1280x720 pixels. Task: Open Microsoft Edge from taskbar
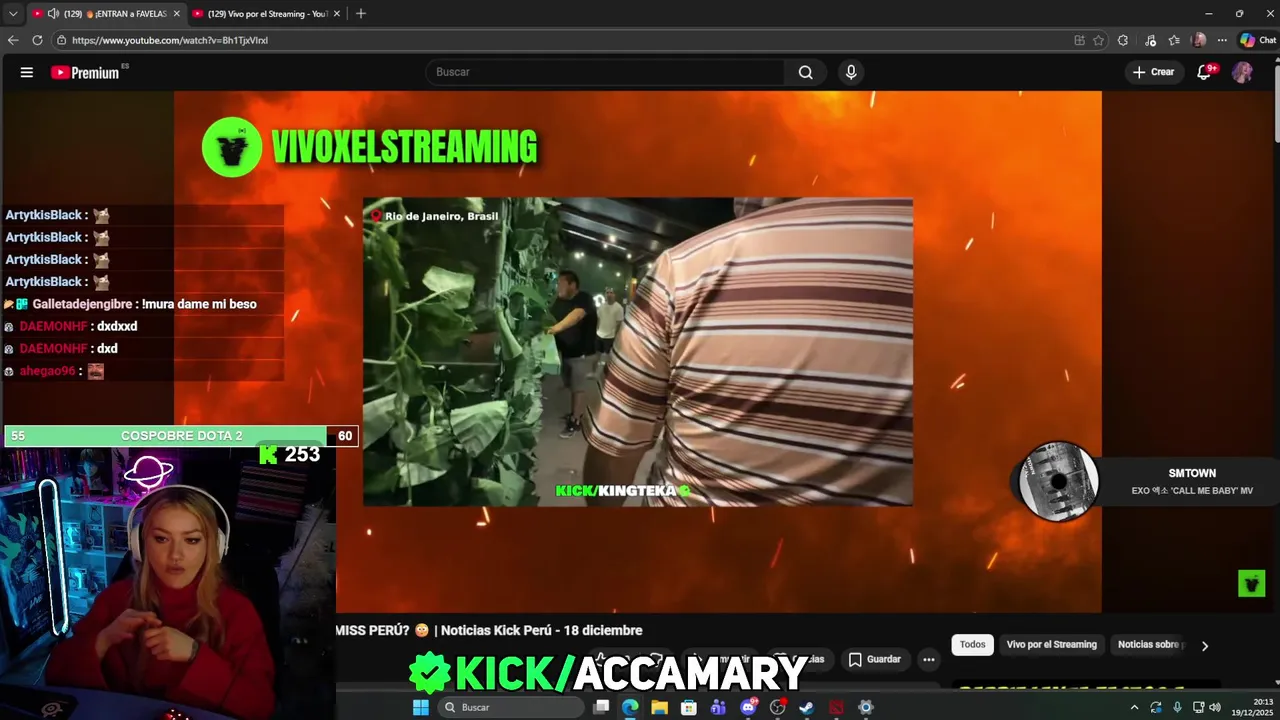click(x=630, y=707)
